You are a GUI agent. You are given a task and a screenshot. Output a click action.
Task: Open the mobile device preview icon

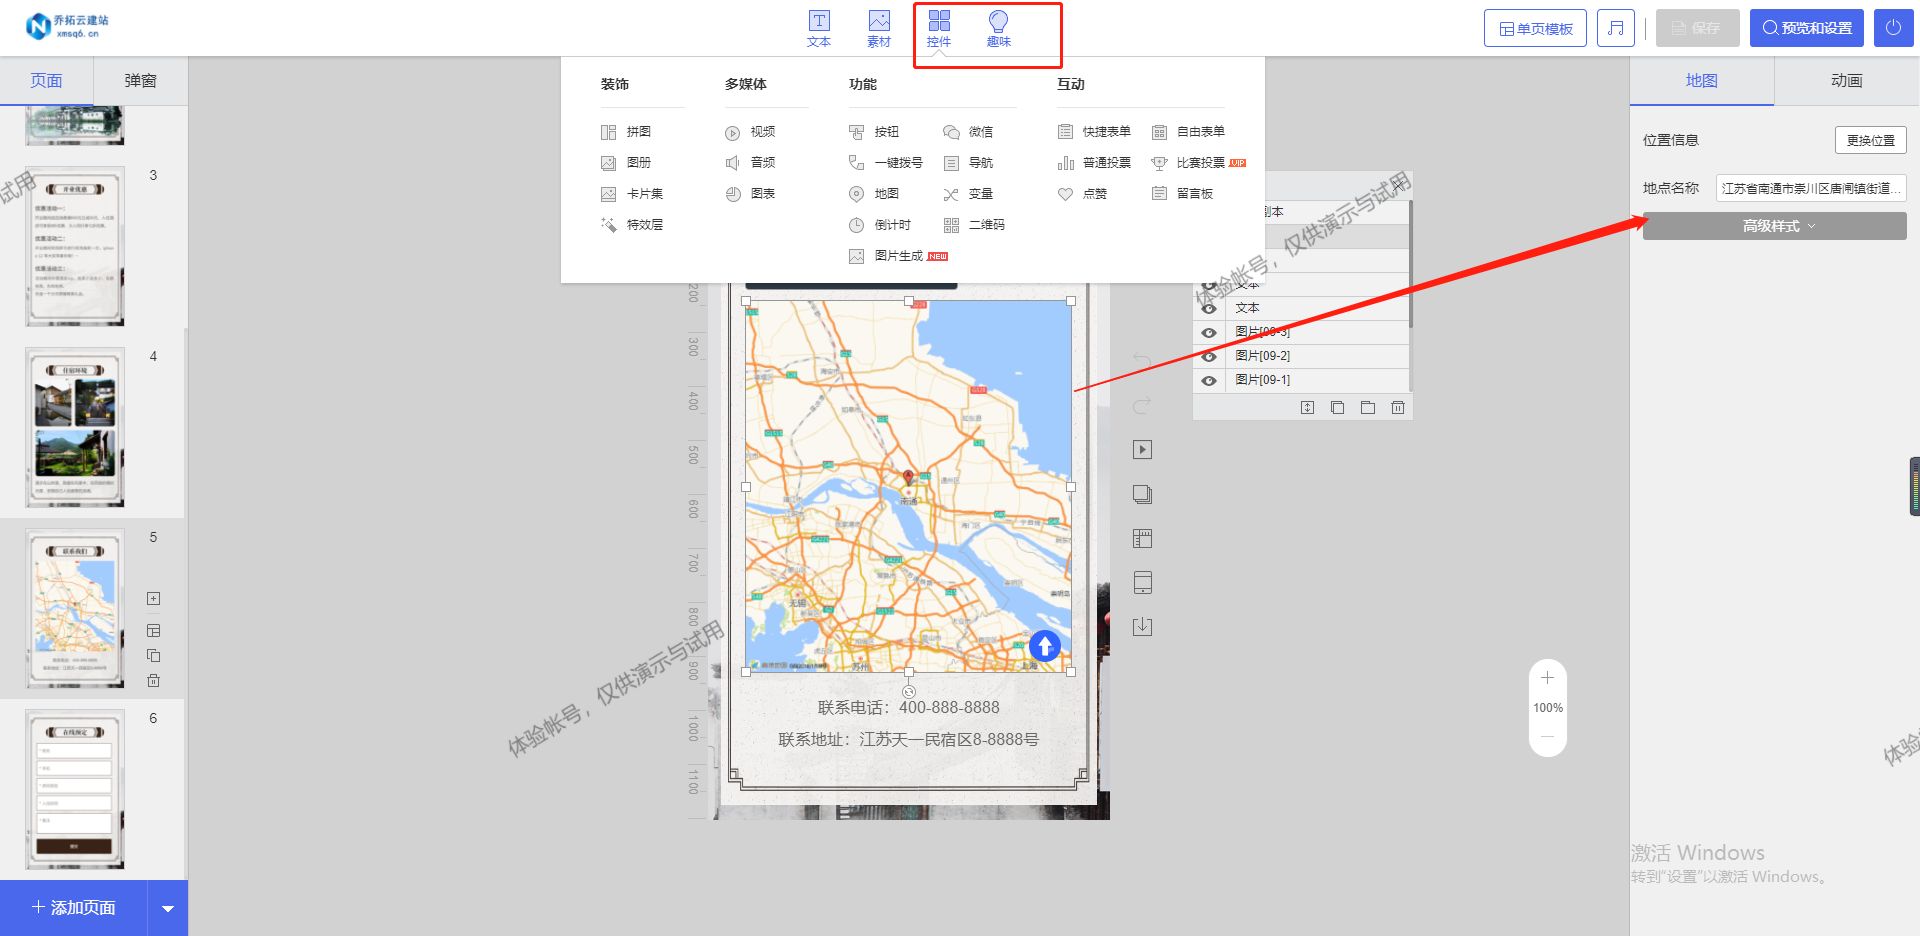point(1142,582)
